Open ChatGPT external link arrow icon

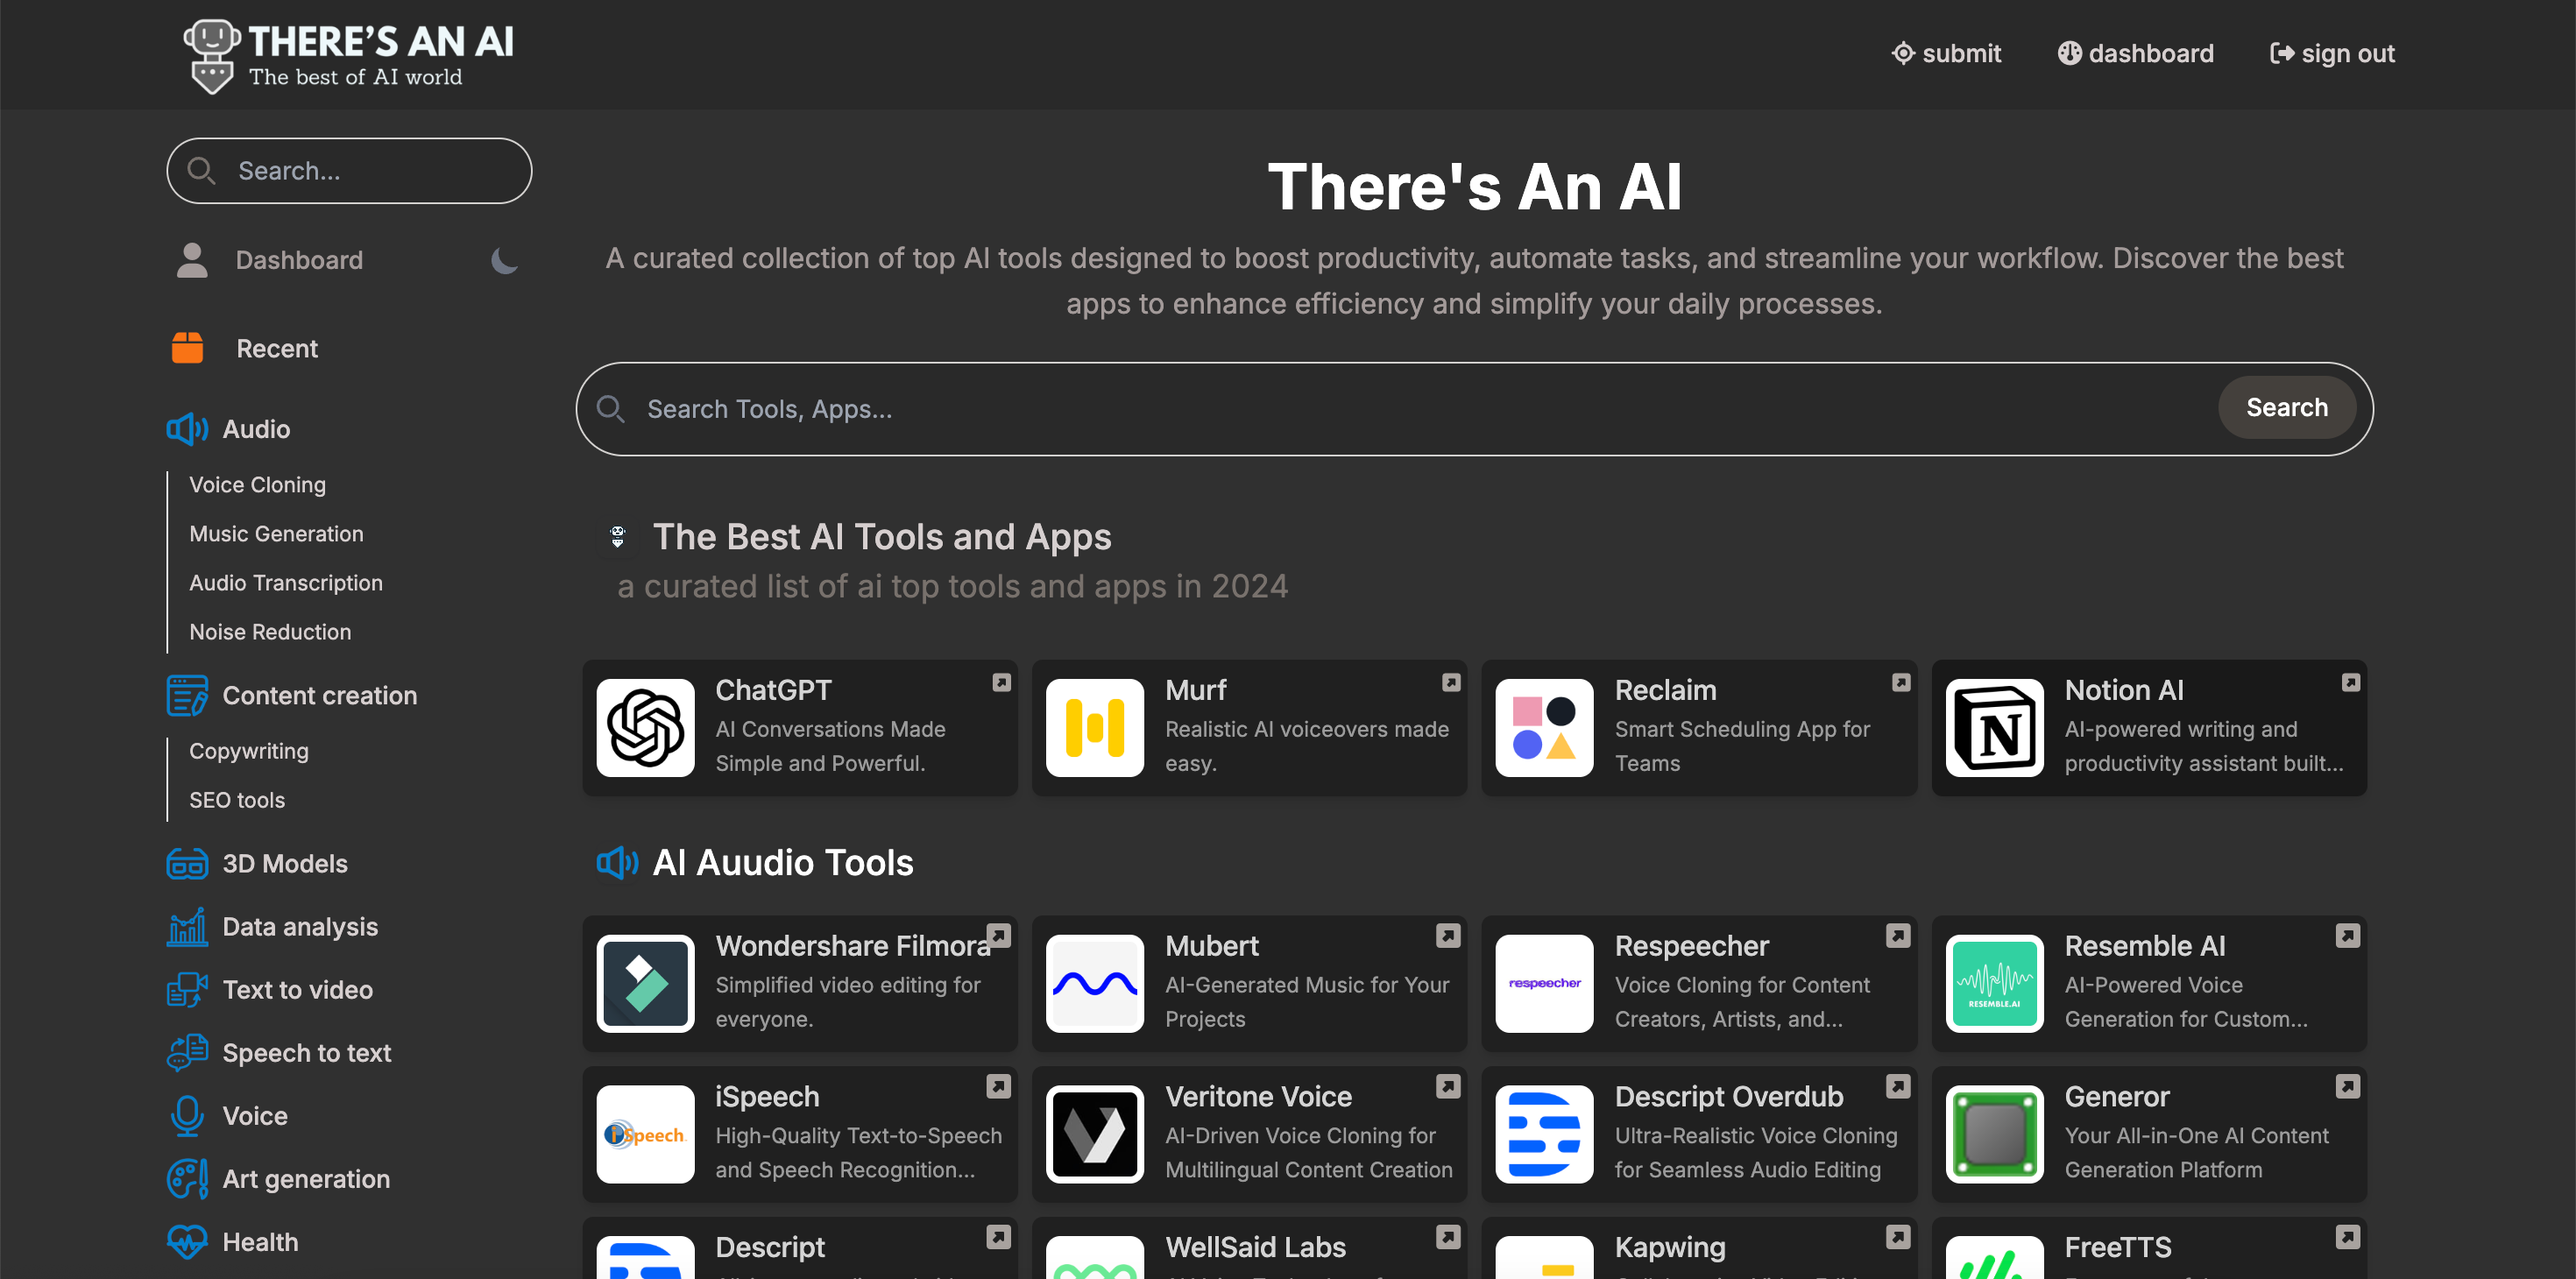click(x=1001, y=682)
